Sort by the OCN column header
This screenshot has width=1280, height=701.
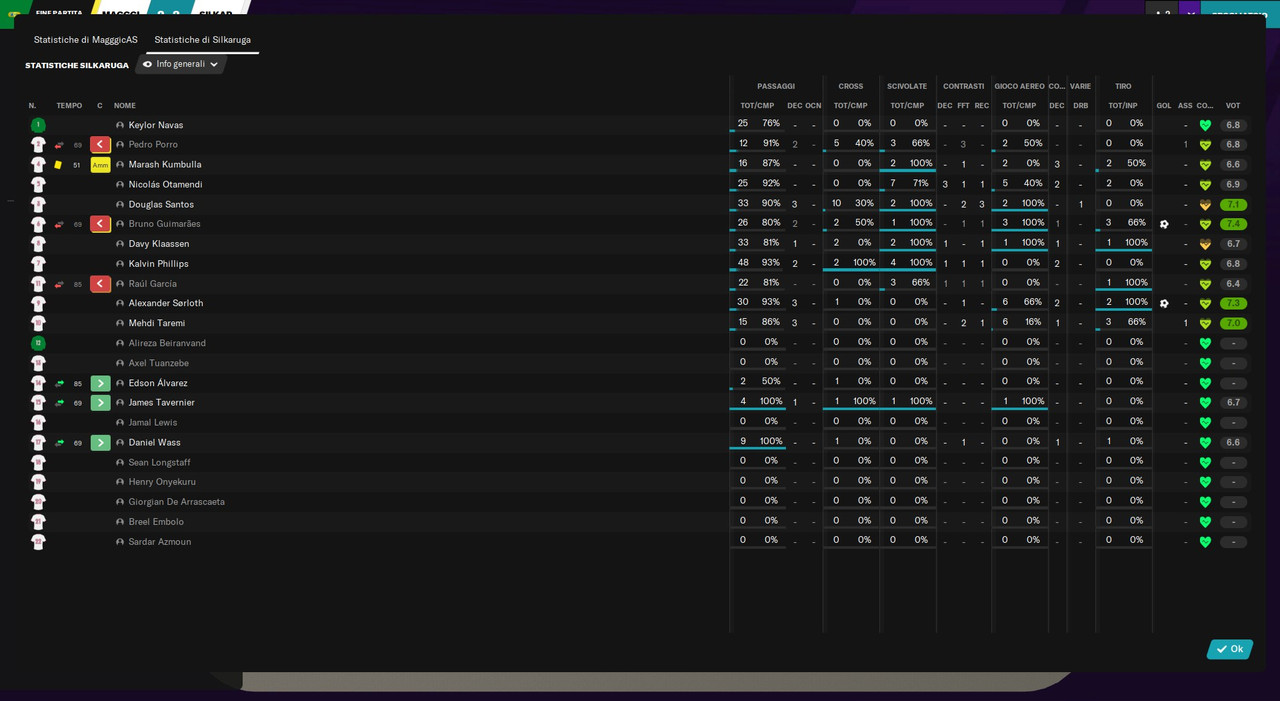pos(813,106)
